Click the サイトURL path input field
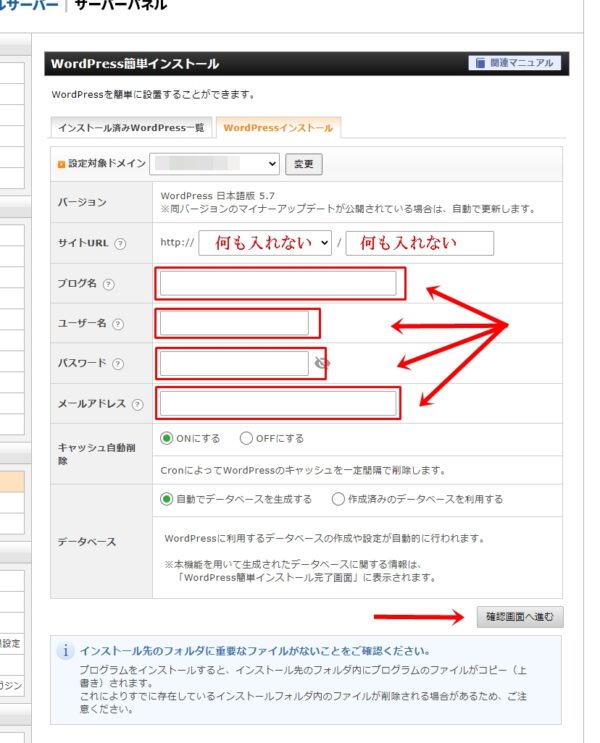Viewport: 600px width, 743px height. (419, 243)
